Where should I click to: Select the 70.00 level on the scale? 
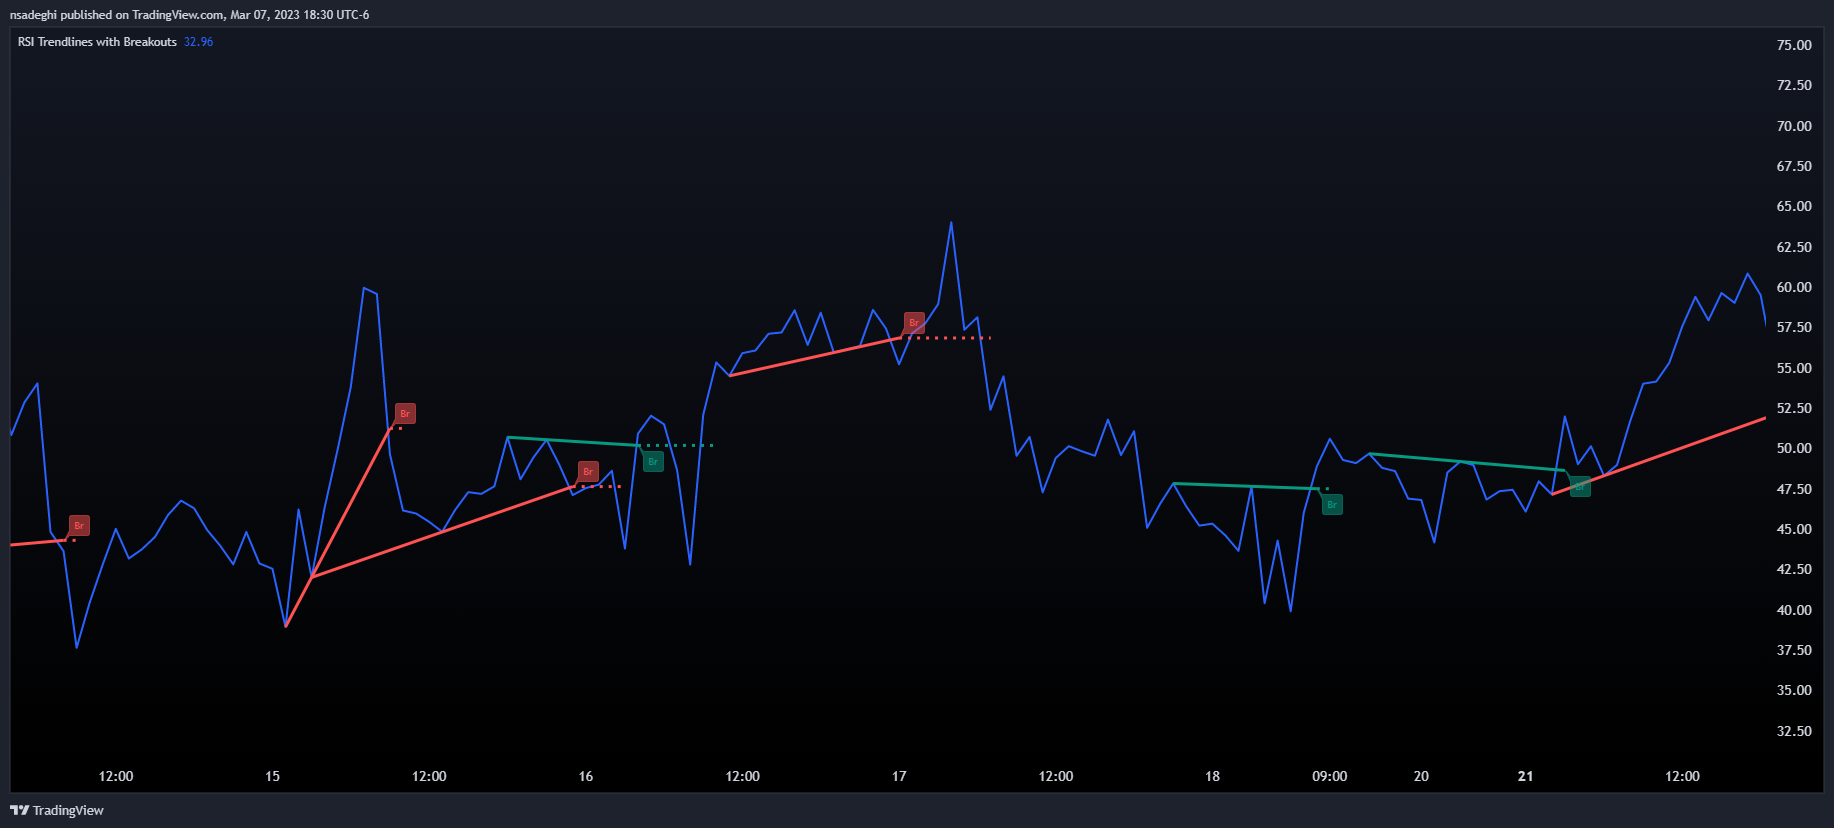[1794, 126]
